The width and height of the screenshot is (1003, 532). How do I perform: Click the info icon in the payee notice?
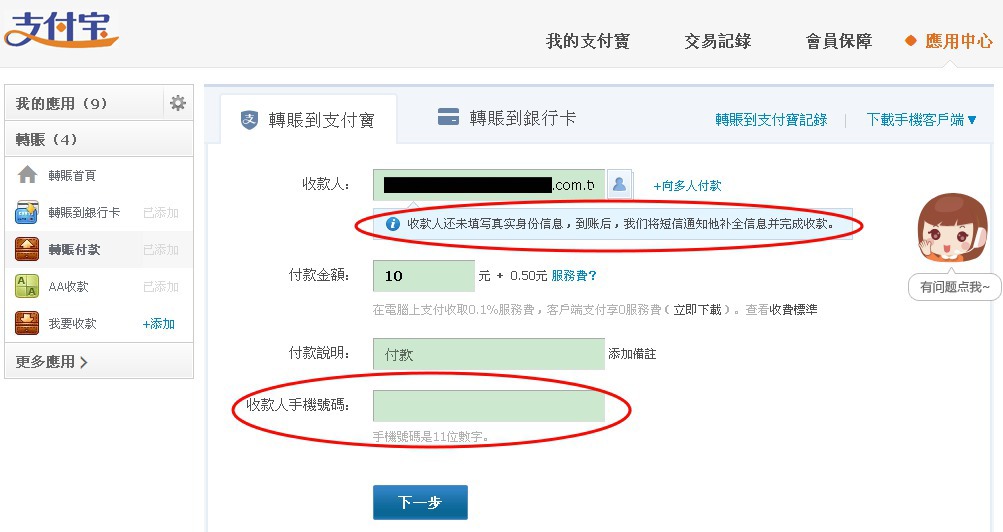[x=393, y=224]
